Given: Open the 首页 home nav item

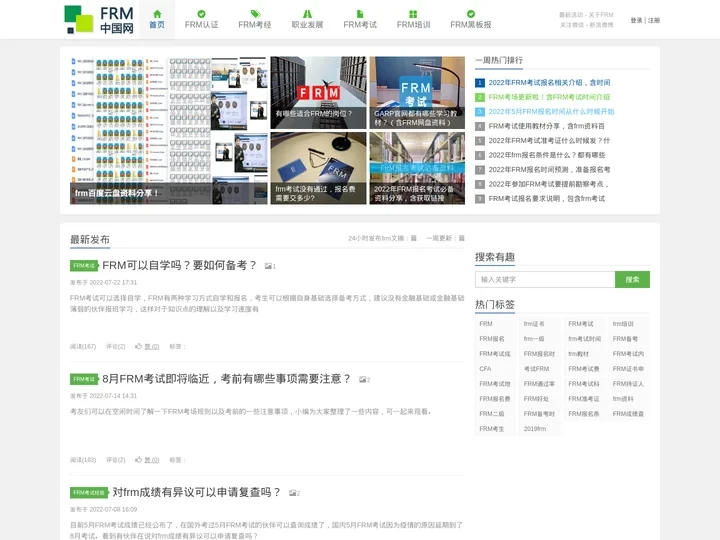Looking at the screenshot, I should 157,19.
